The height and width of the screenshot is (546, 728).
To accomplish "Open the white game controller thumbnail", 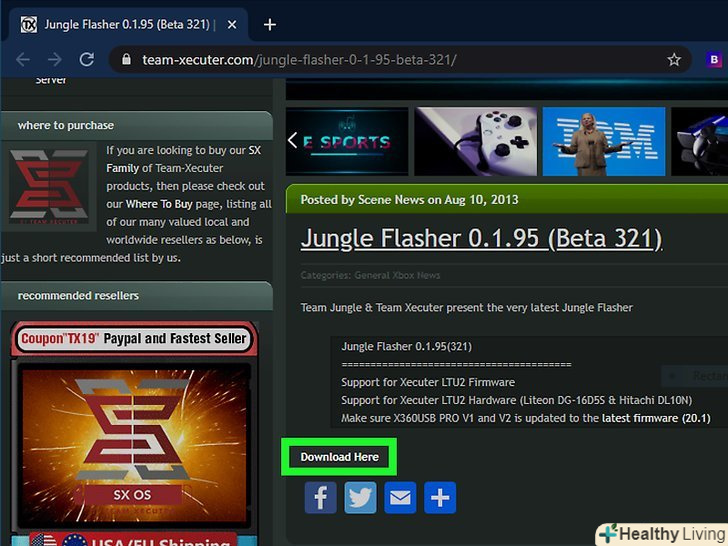I will (x=475, y=142).
